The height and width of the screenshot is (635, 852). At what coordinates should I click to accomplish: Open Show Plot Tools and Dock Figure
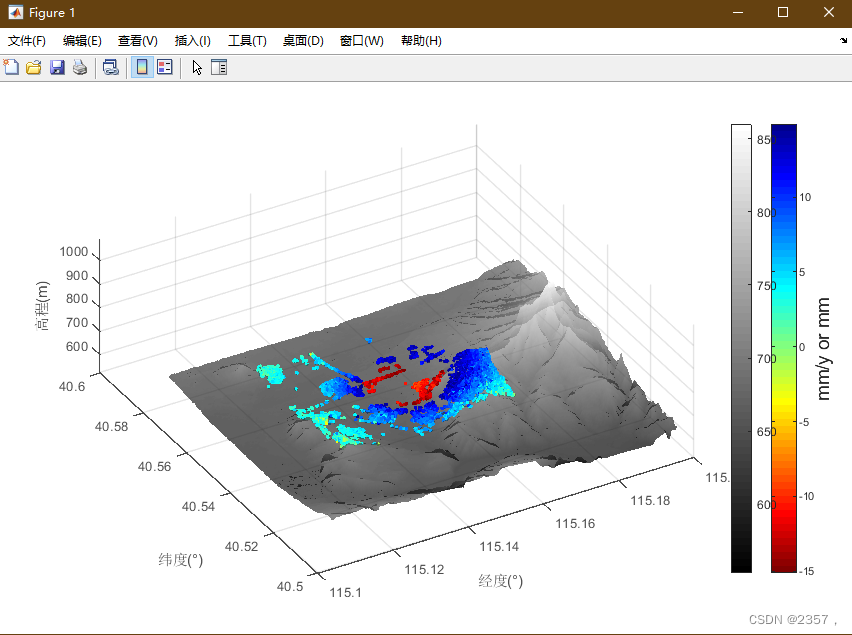pyautogui.click(x=219, y=67)
